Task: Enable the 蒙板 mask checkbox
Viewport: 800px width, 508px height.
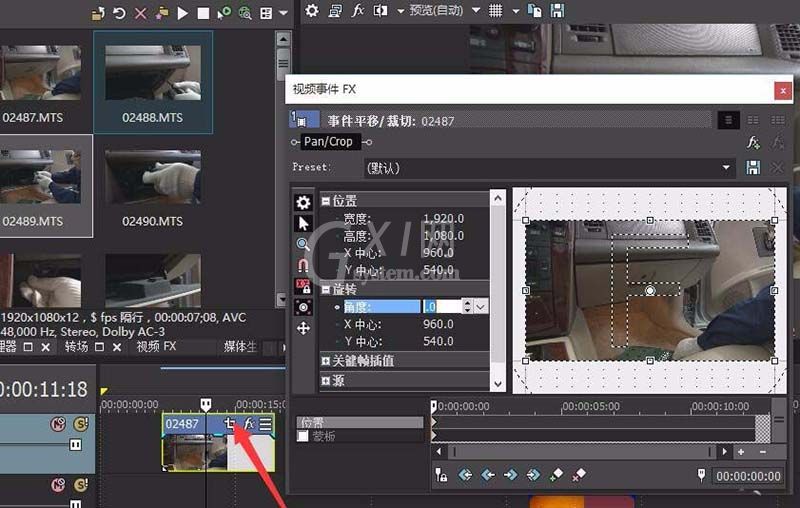Action: [303, 436]
